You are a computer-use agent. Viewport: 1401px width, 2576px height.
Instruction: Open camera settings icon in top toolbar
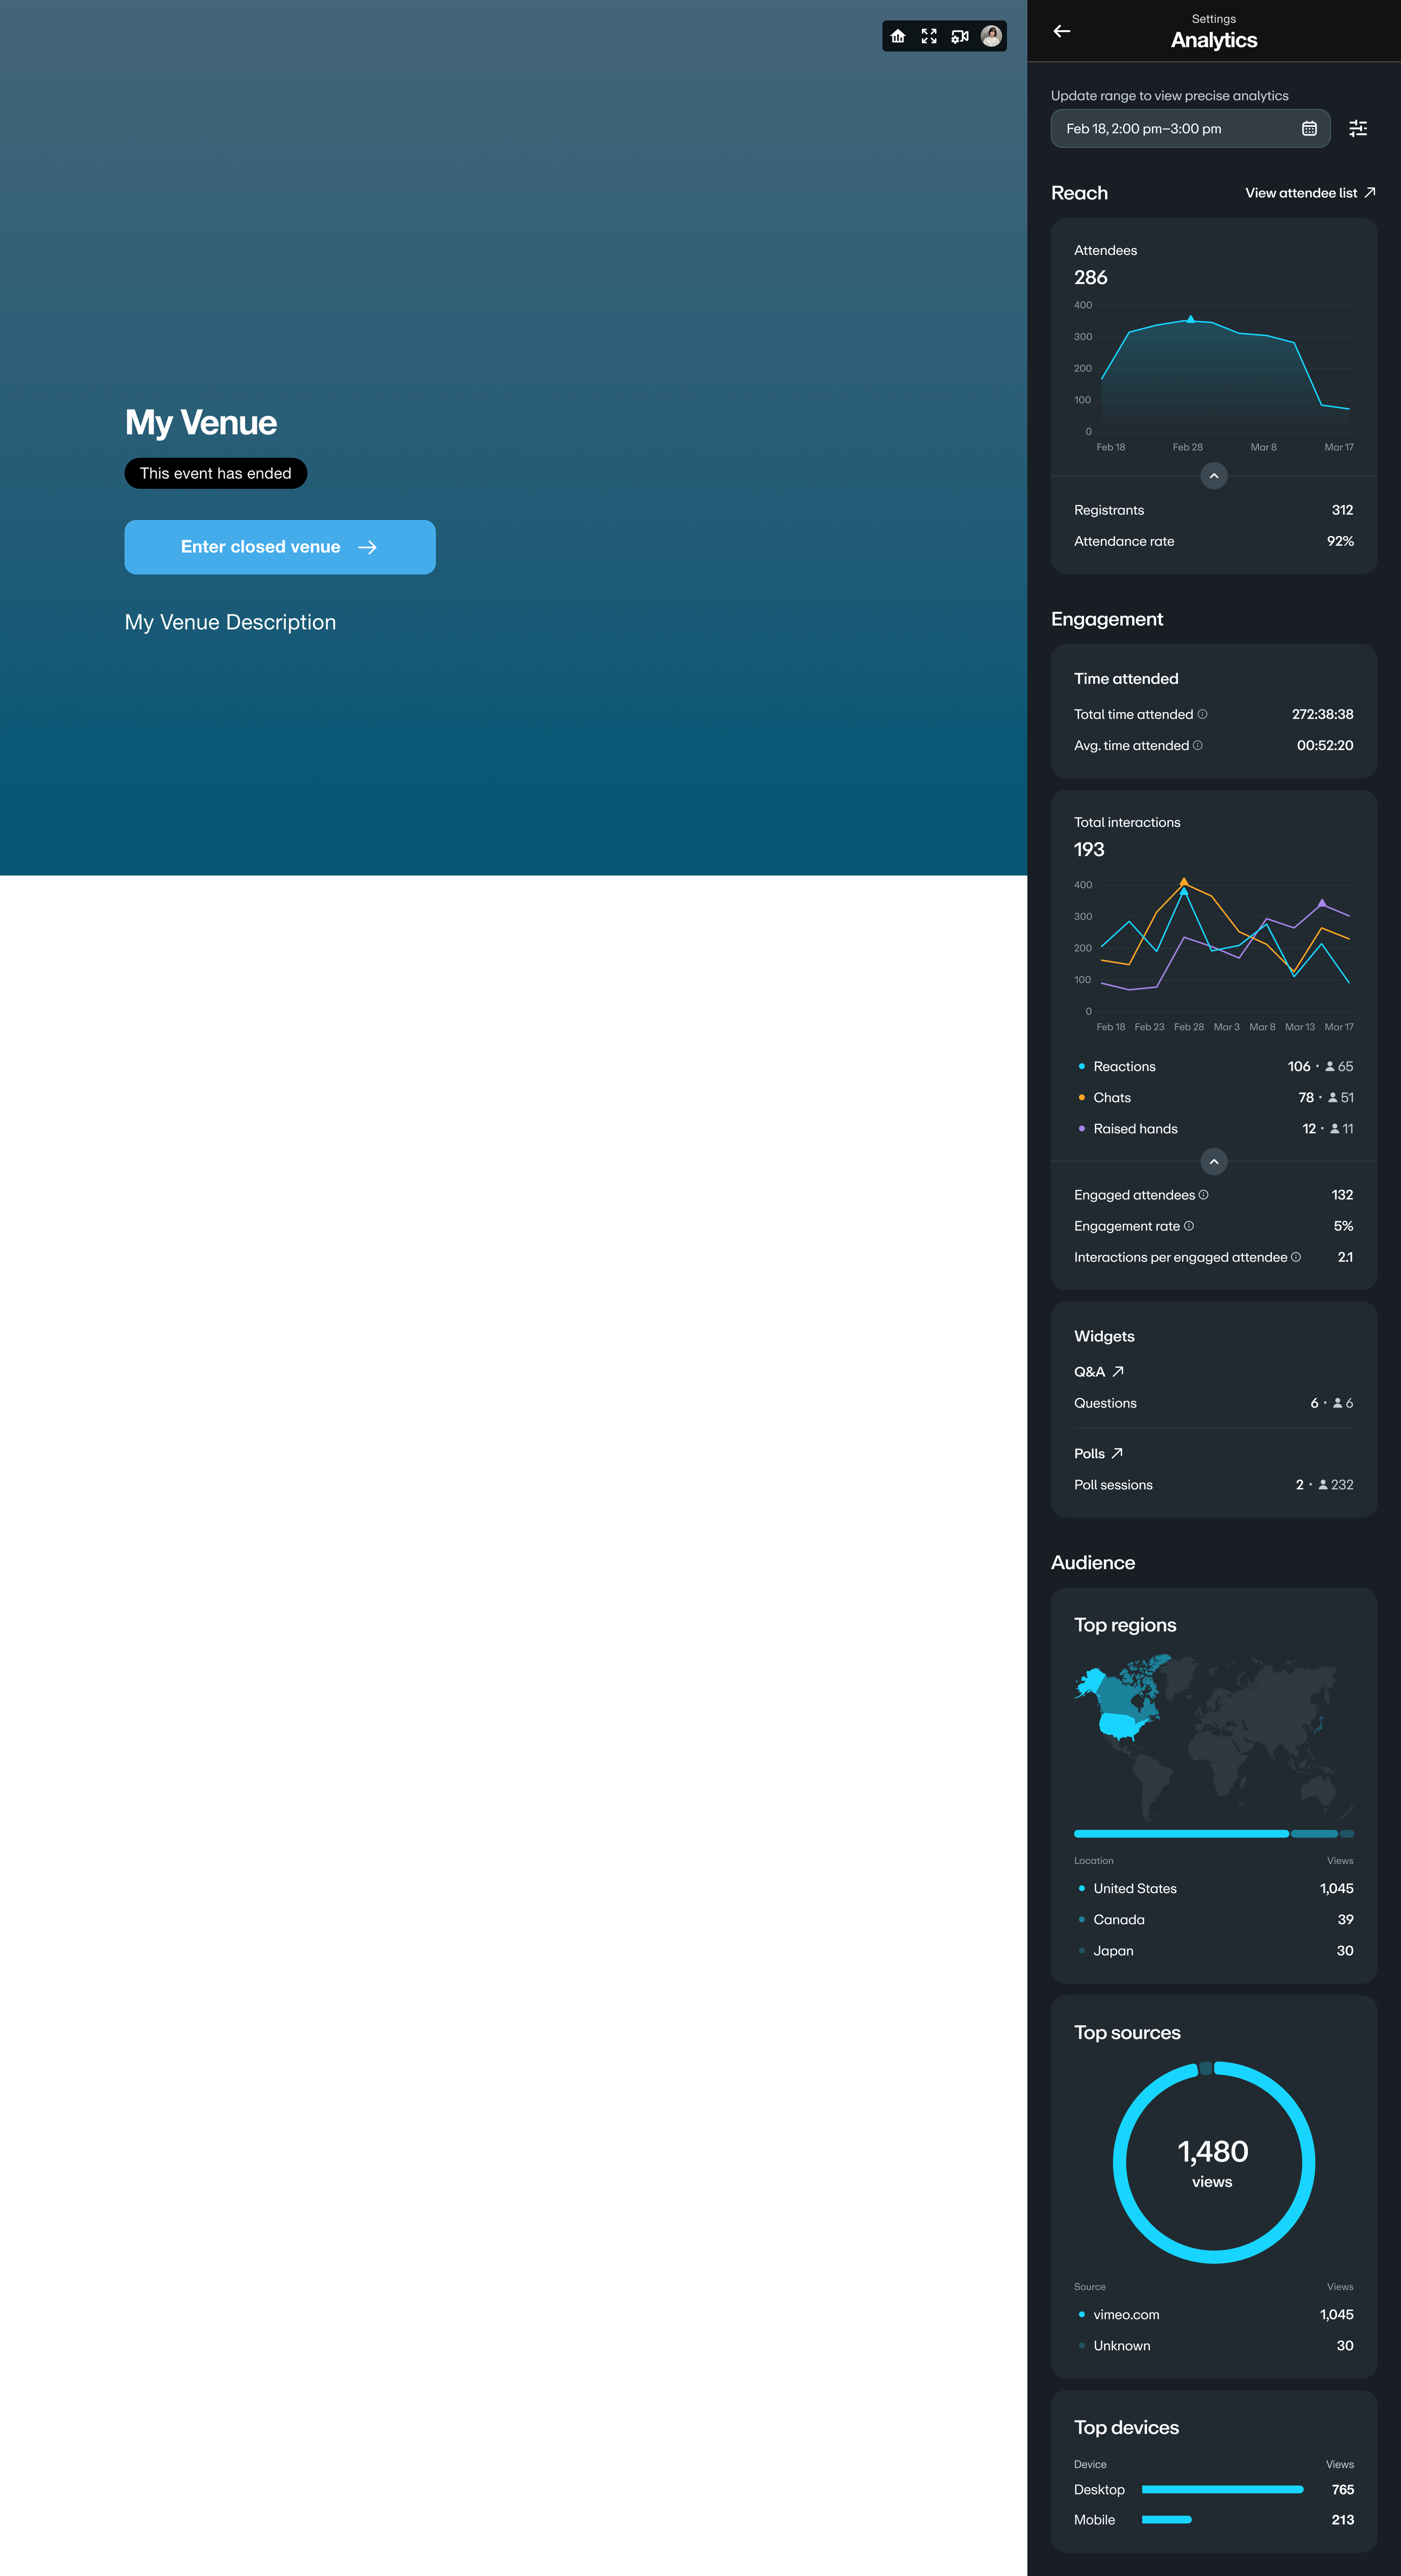click(960, 36)
